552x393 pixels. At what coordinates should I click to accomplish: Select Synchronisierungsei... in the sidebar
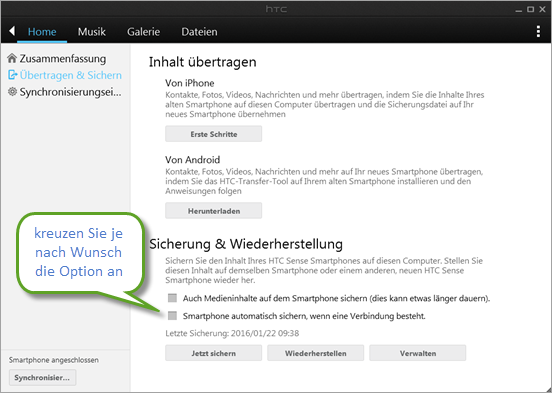coord(70,92)
